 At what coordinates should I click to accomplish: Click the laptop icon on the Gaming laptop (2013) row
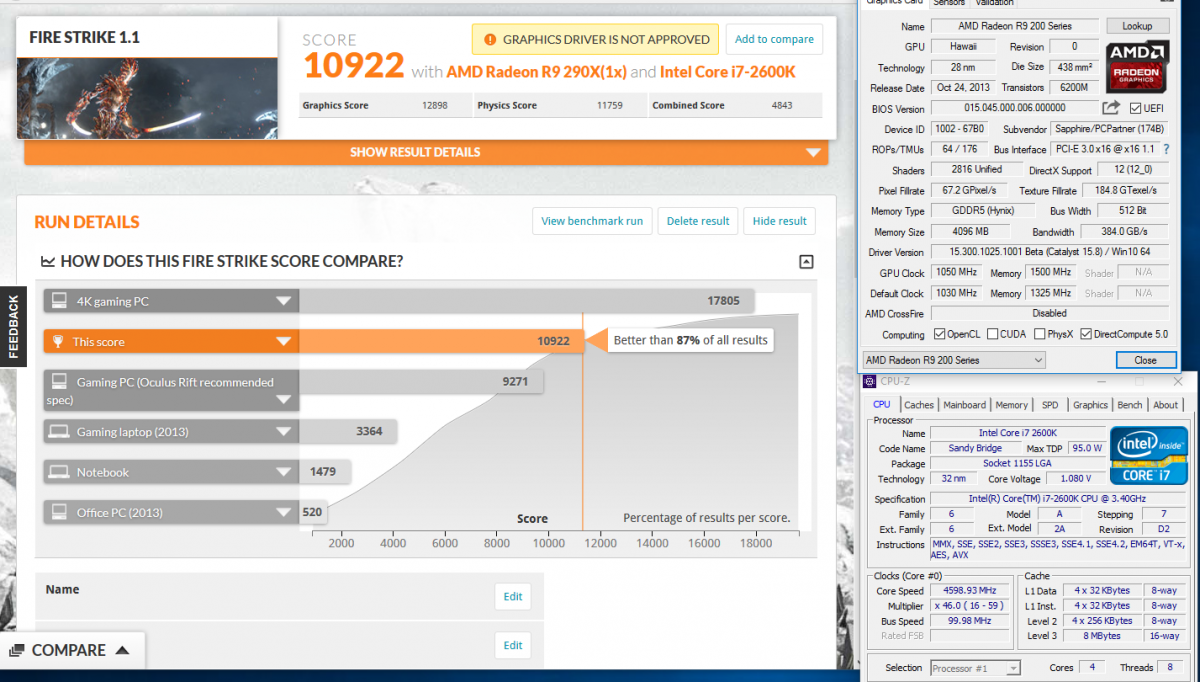point(59,432)
